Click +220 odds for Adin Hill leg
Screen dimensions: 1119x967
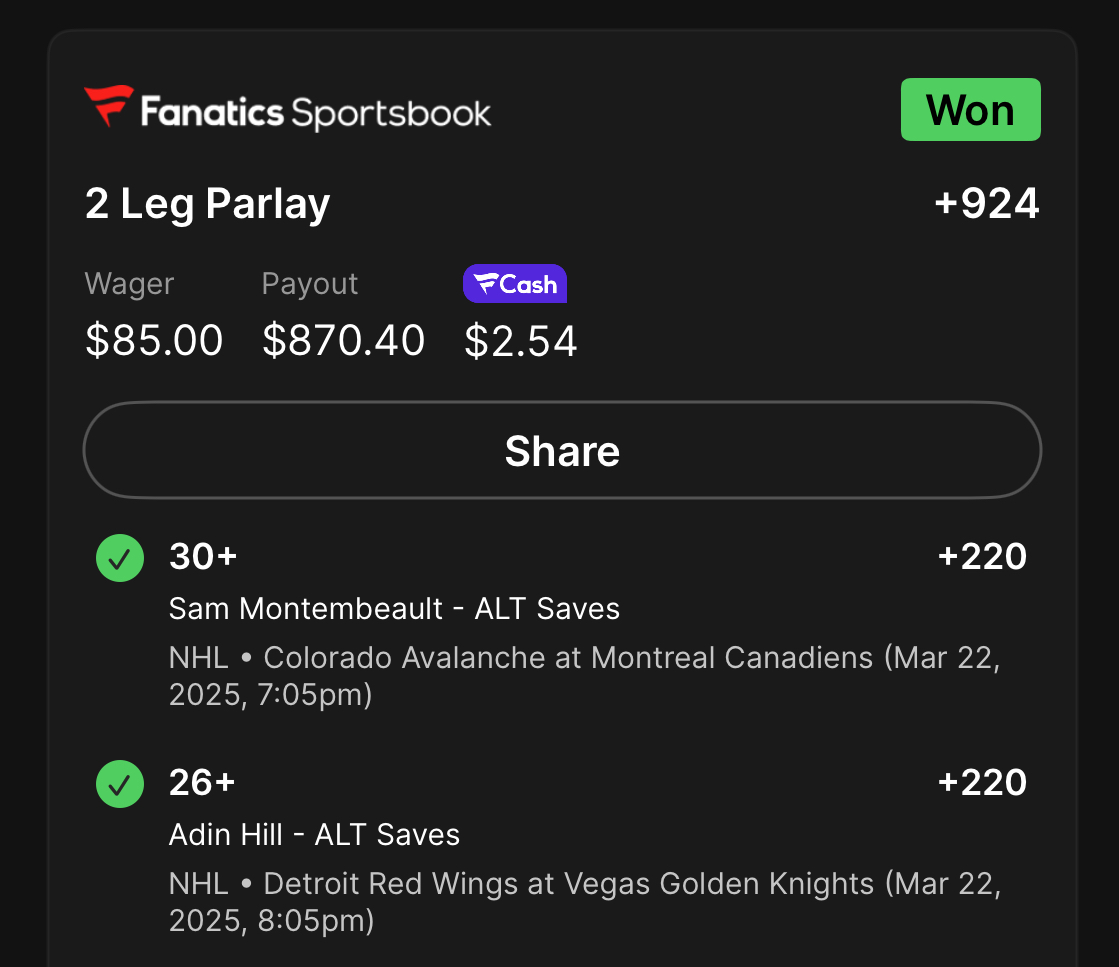[x=982, y=782]
